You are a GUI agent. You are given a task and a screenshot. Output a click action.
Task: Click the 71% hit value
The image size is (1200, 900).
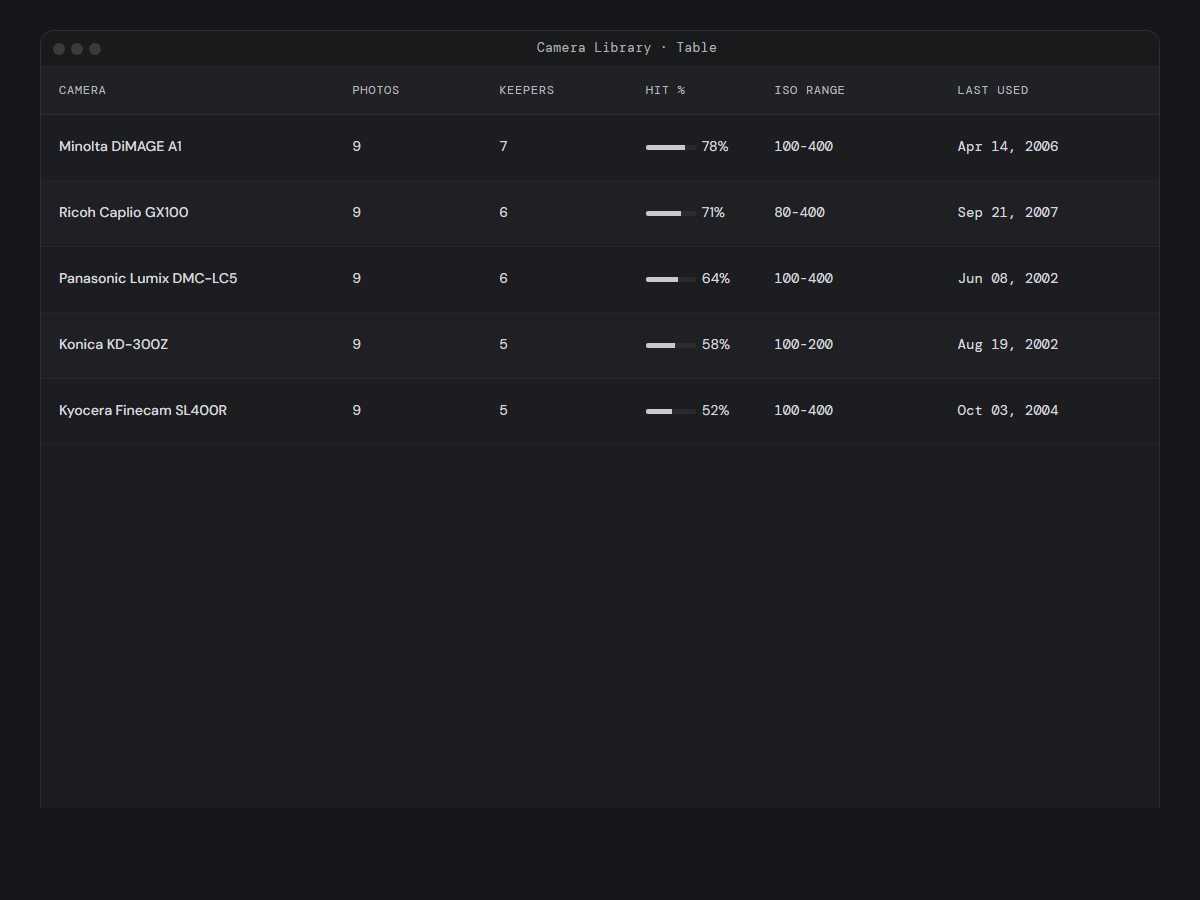click(713, 212)
